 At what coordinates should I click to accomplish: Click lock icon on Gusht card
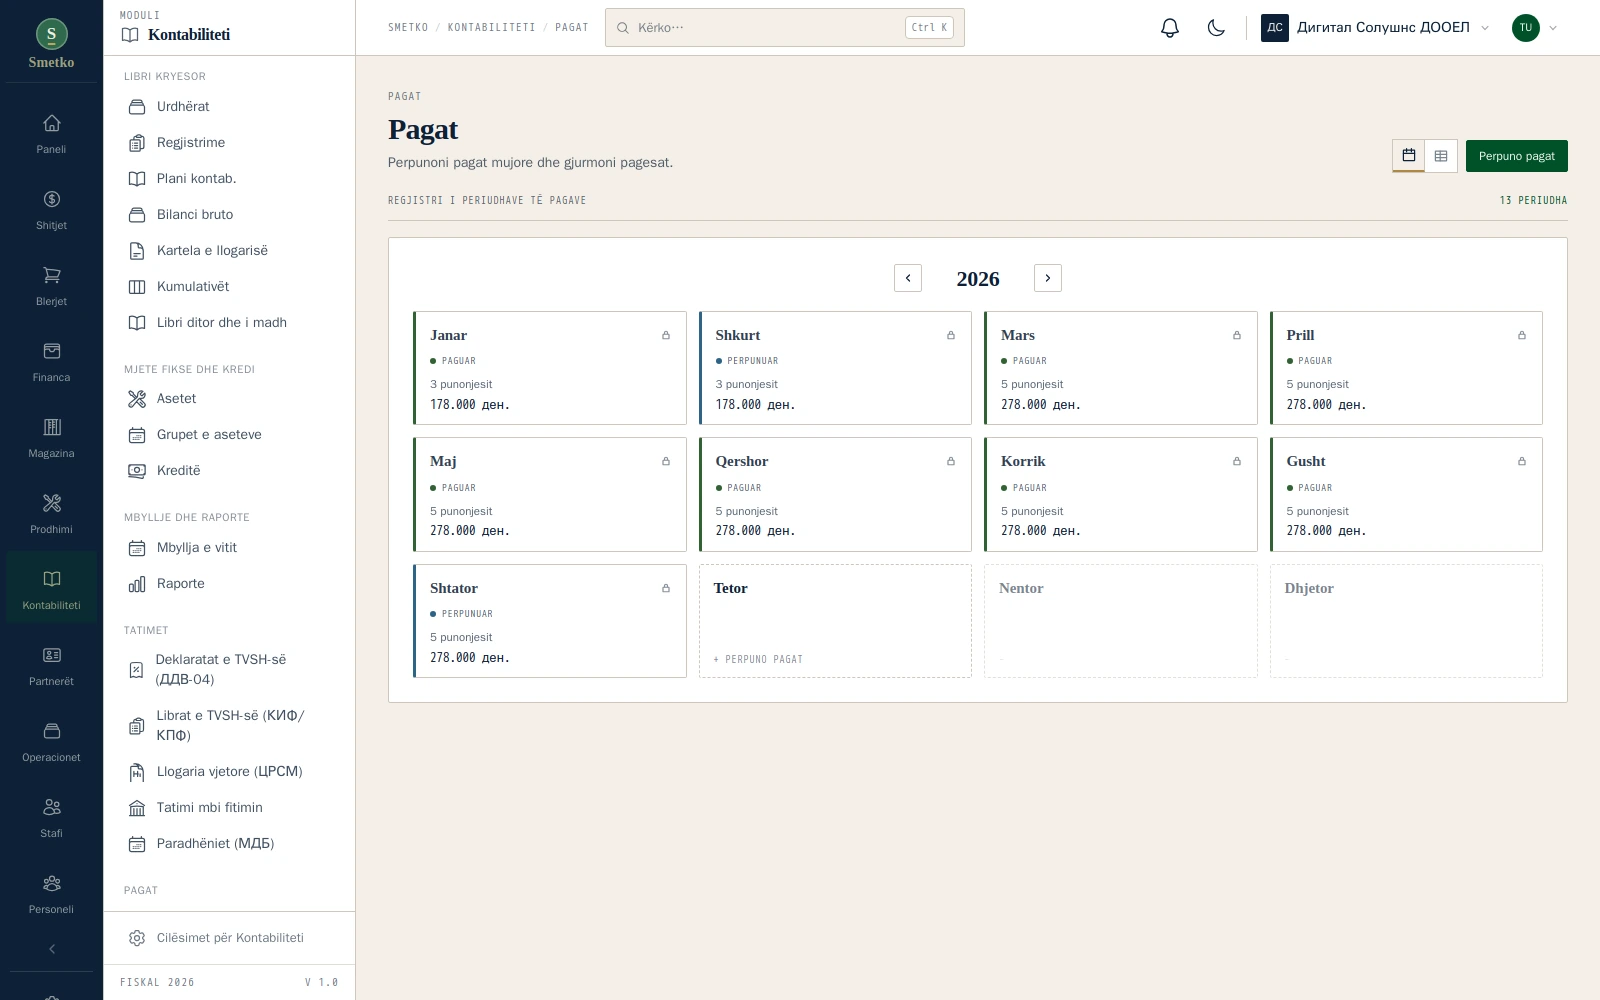(x=1522, y=461)
